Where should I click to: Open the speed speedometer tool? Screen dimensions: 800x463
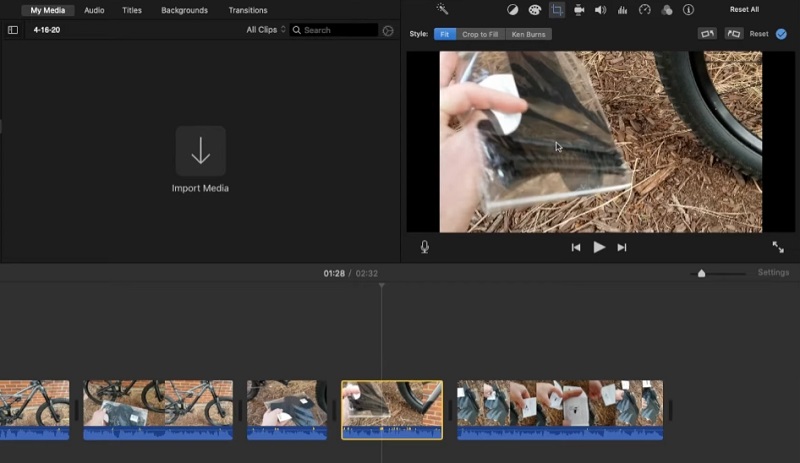[645, 10]
